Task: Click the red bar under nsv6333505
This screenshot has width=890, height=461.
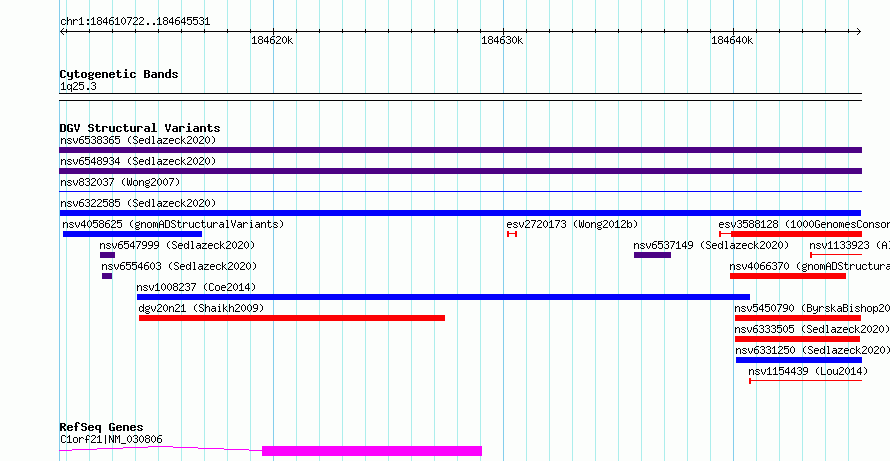Action: click(x=798, y=339)
